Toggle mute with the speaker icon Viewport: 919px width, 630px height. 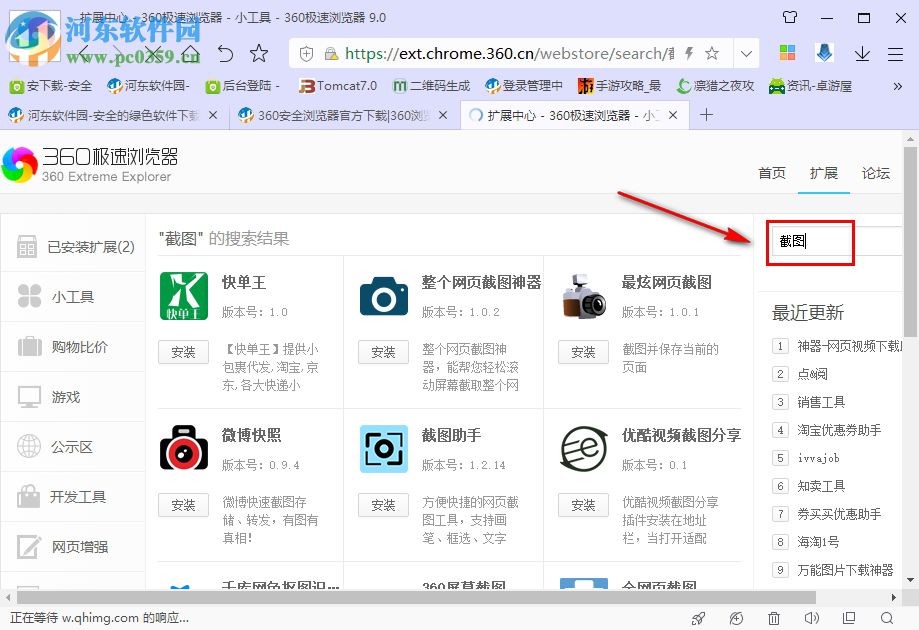pyautogui.click(x=810, y=618)
